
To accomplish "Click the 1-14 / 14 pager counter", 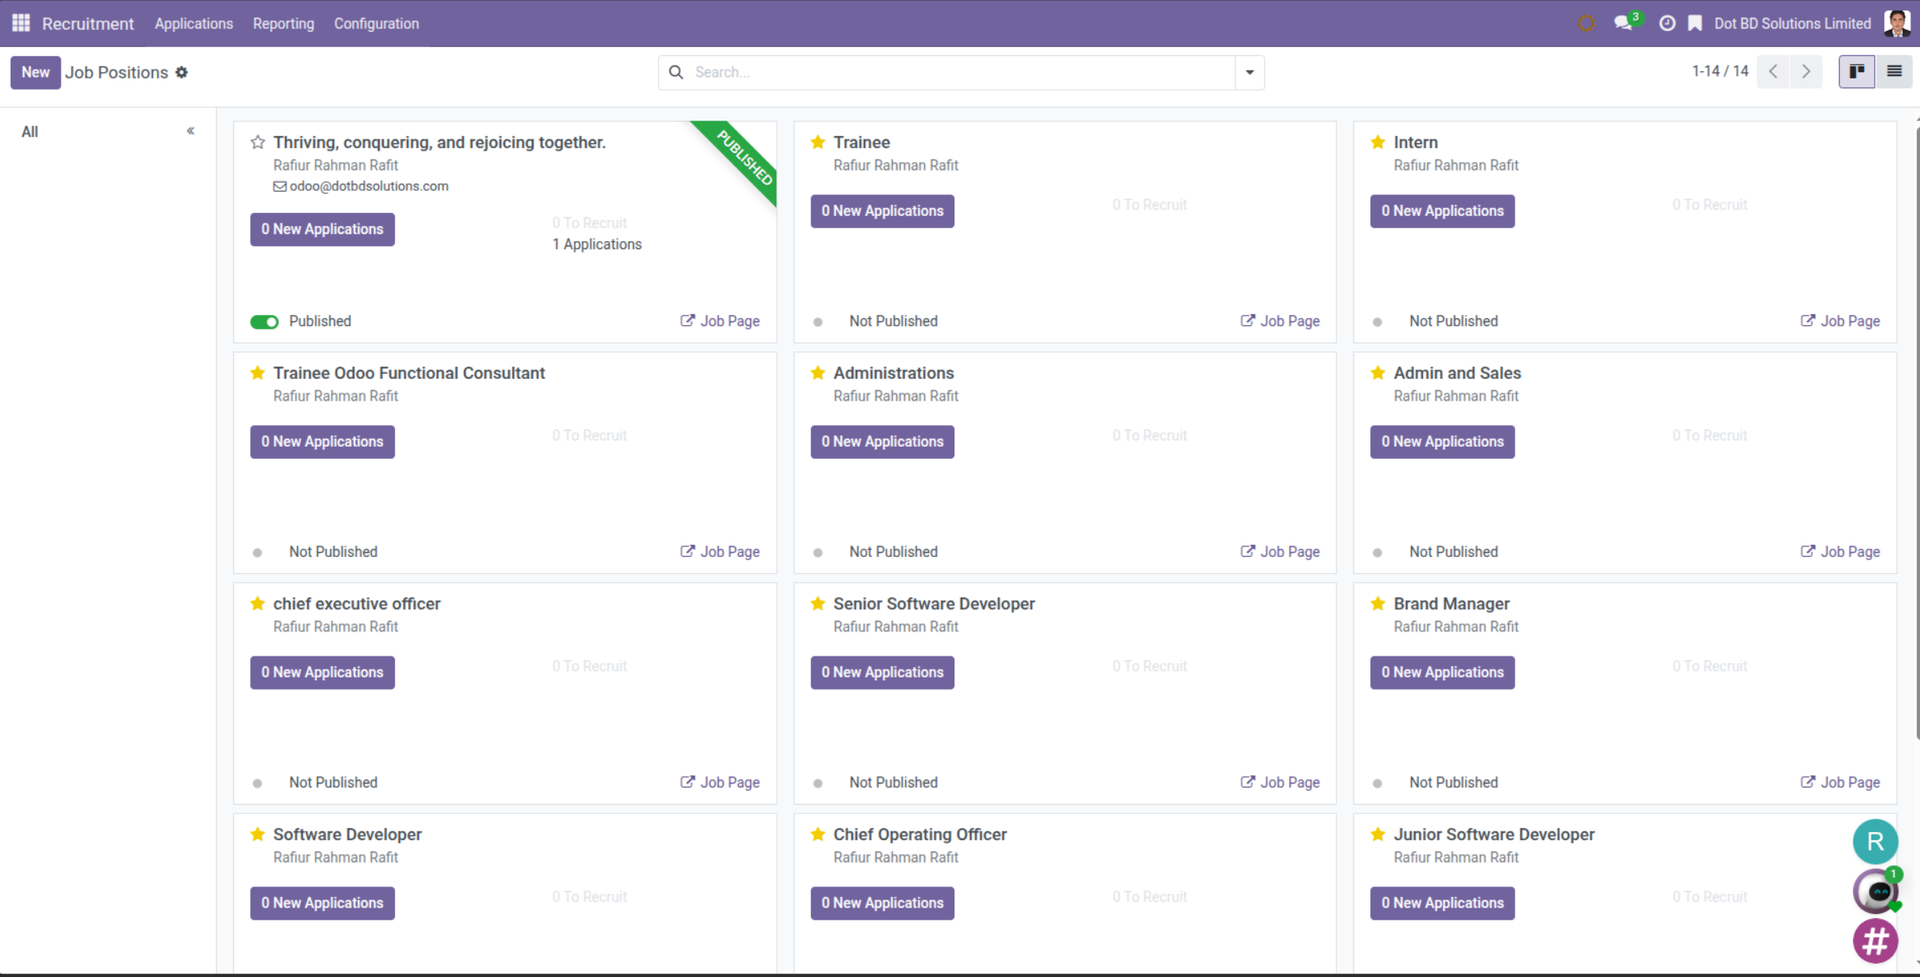I will tap(1720, 72).
